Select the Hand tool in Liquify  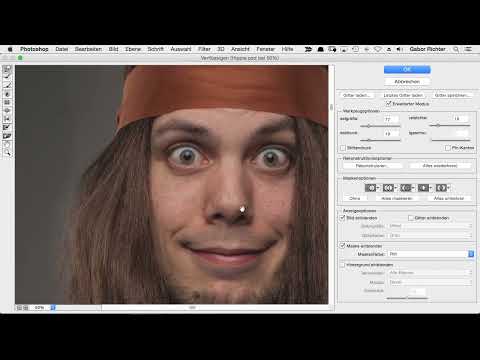point(7,145)
